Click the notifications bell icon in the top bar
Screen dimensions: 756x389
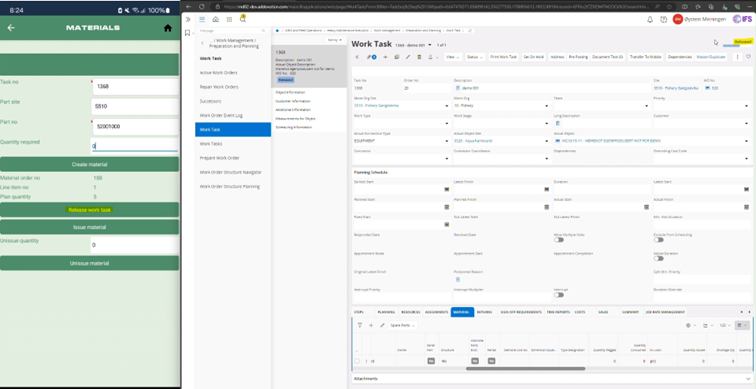click(x=649, y=19)
